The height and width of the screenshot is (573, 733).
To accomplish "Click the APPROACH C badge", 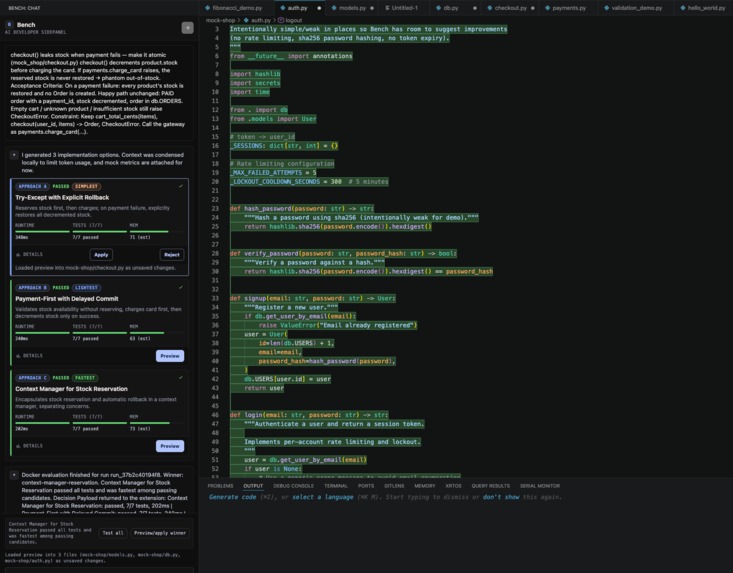I will point(32,378).
